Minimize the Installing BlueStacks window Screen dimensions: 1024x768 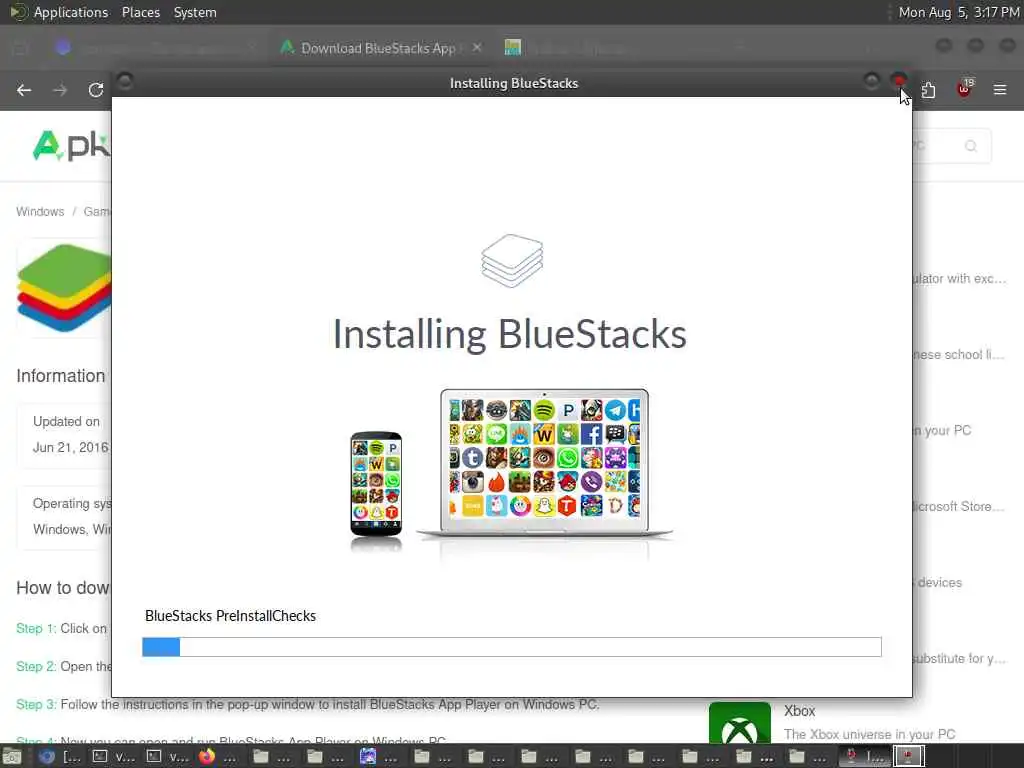pos(871,81)
